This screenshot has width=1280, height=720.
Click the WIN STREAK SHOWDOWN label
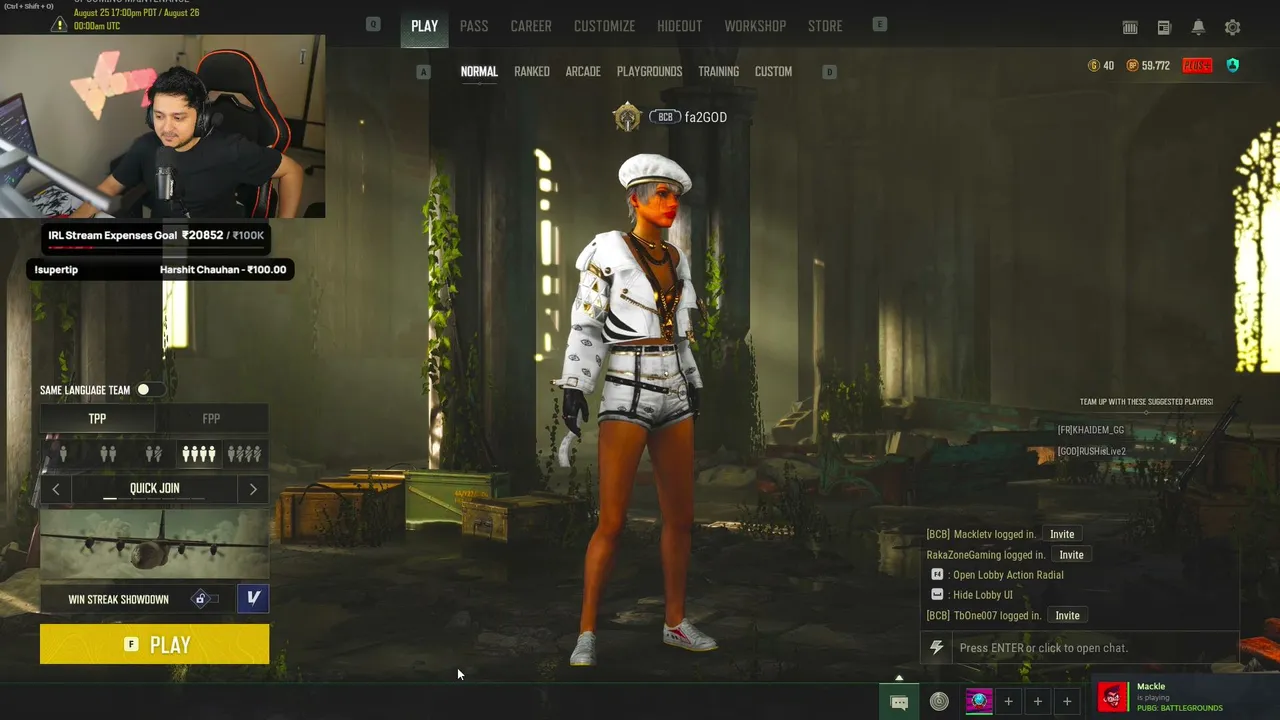point(118,600)
